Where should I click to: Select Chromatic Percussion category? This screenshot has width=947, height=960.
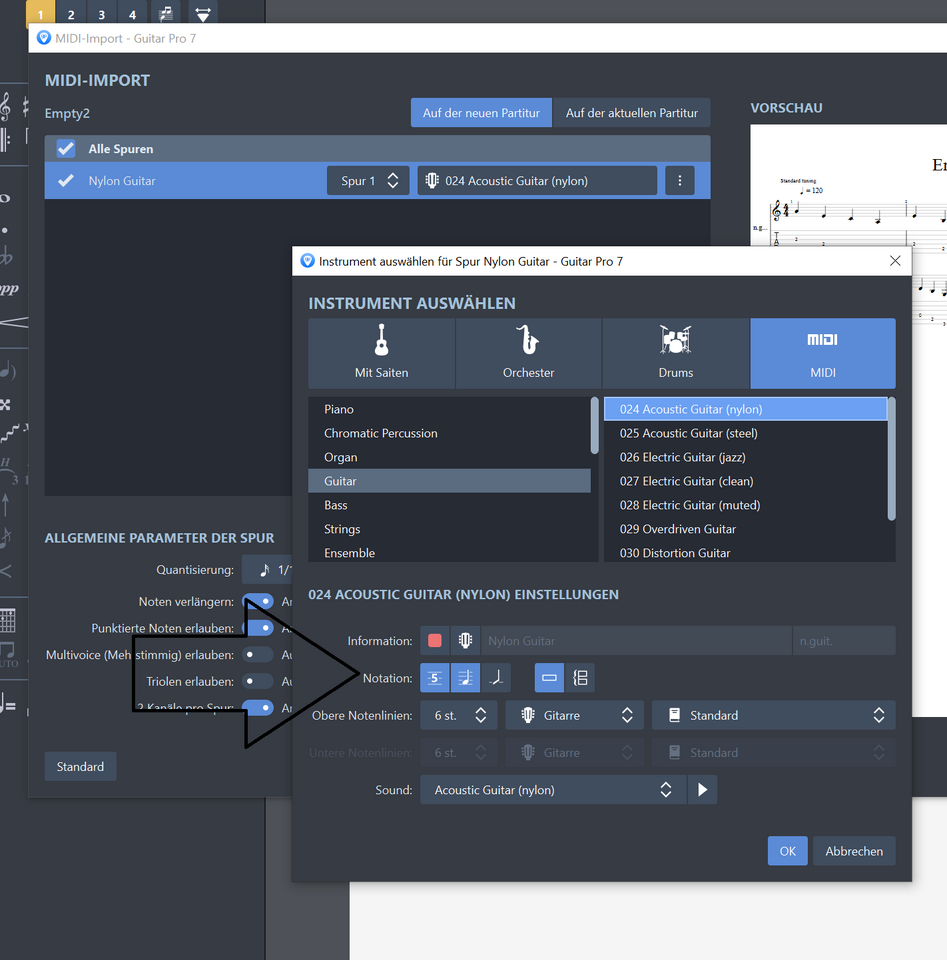click(x=449, y=433)
